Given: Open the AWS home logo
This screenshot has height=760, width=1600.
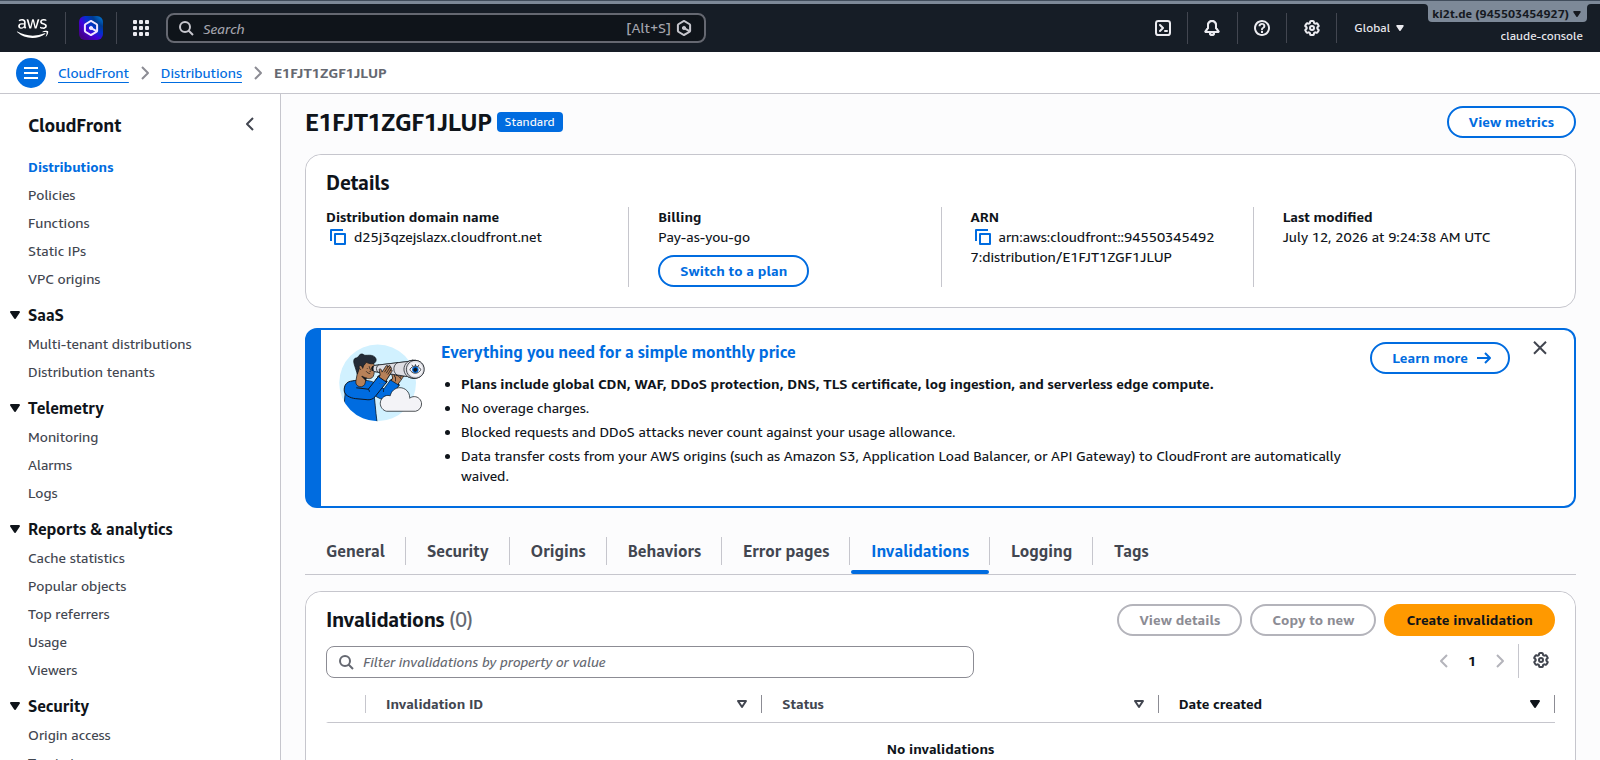Looking at the screenshot, I should [x=32, y=28].
